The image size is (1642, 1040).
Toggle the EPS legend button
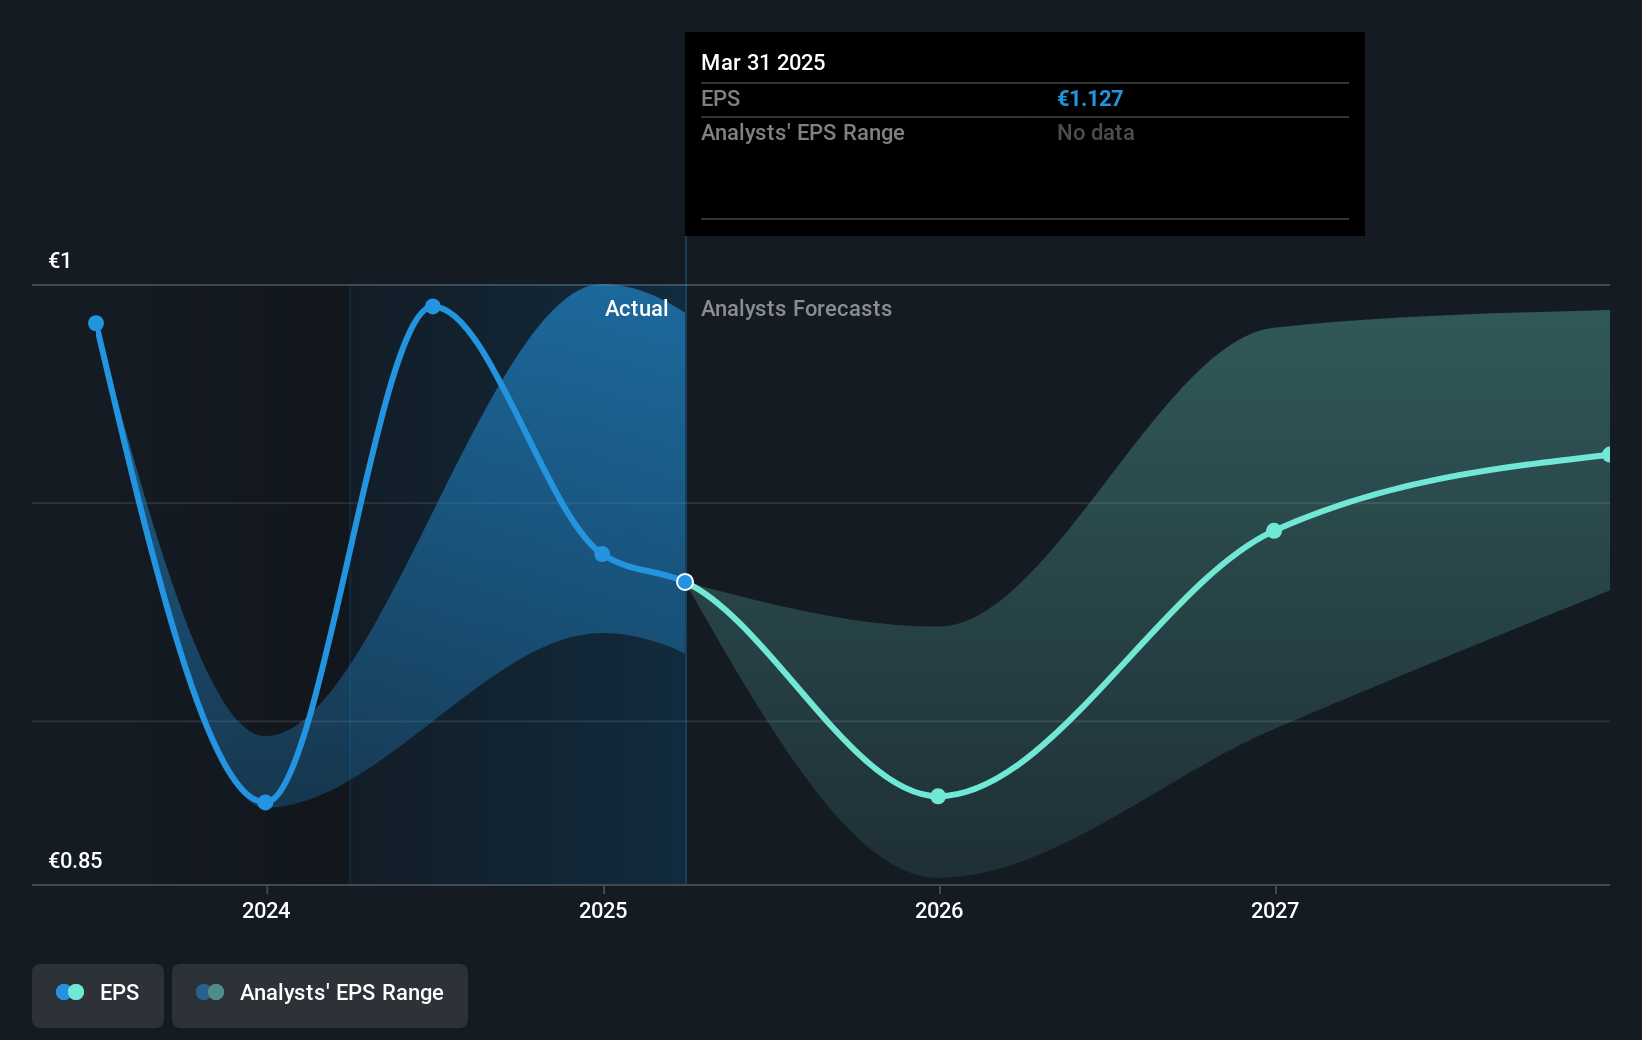click(98, 995)
